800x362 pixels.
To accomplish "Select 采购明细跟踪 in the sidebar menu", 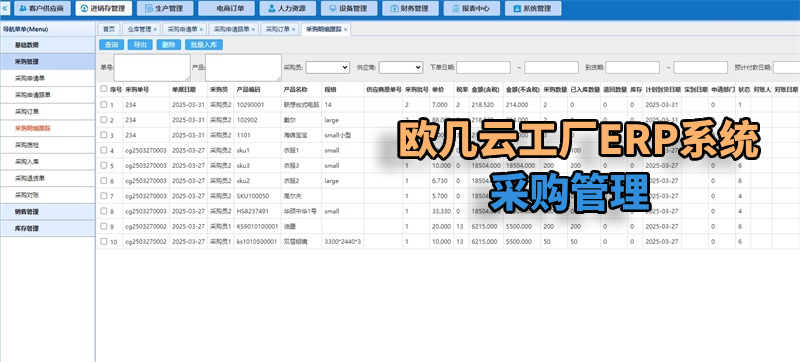I will click(x=47, y=128).
